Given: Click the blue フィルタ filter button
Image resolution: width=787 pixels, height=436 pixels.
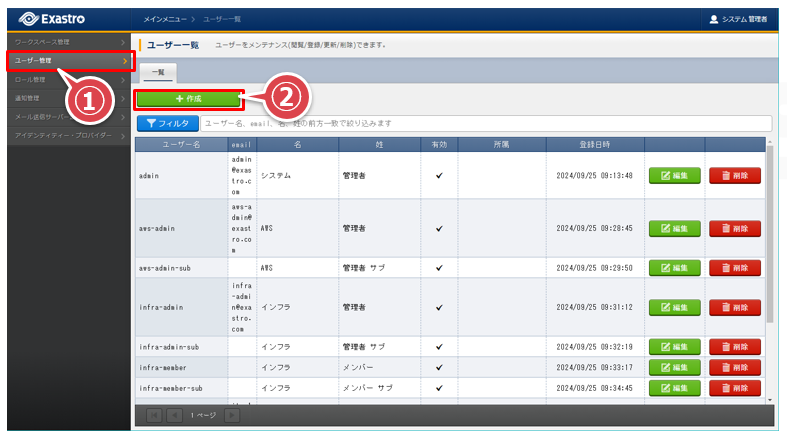Looking at the screenshot, I should [x=167, y=123].
